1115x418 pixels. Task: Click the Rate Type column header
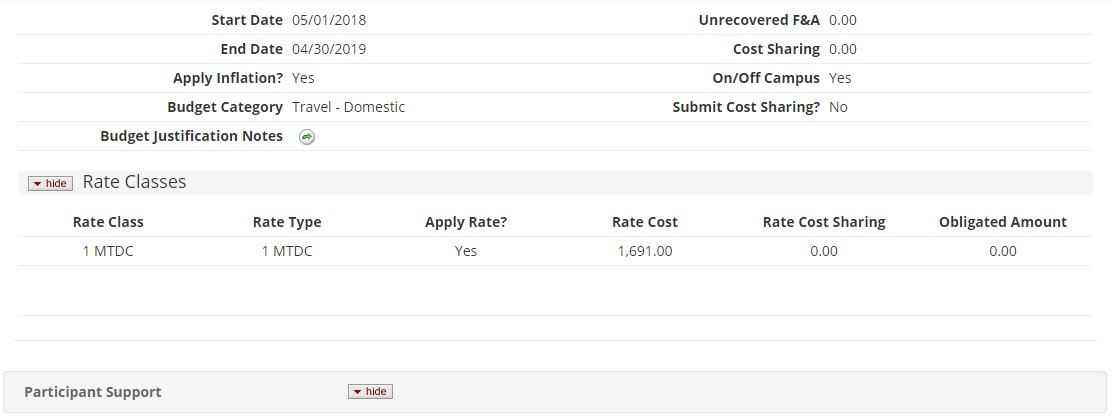point(287,222)
